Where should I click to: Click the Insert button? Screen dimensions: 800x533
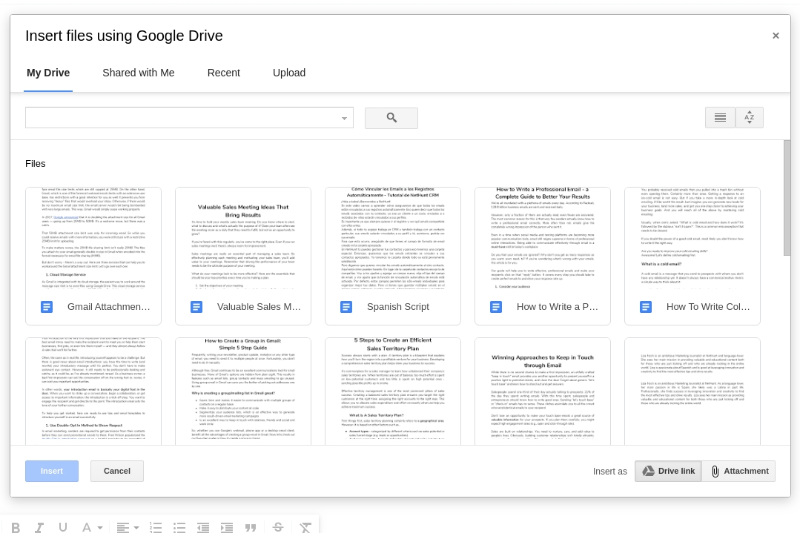(52, 471)
